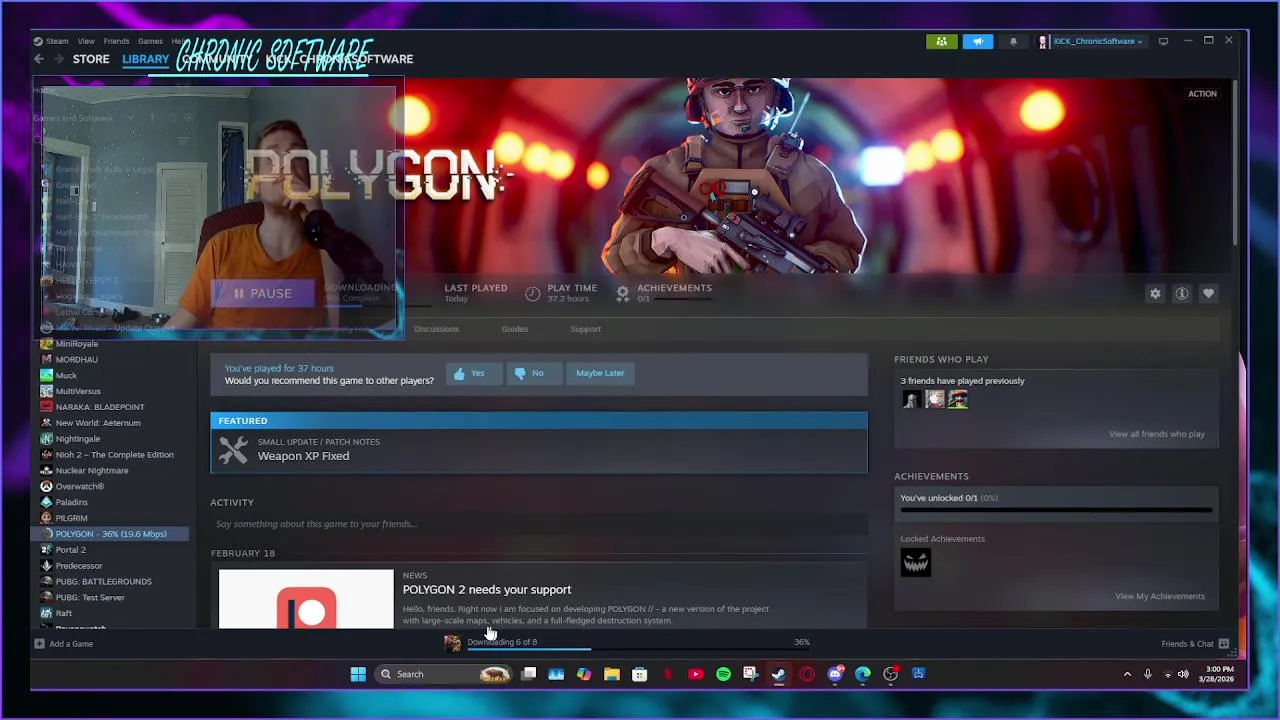
Task: Select POLYGON downloading entry in library
Action: (x=112, y=534)
